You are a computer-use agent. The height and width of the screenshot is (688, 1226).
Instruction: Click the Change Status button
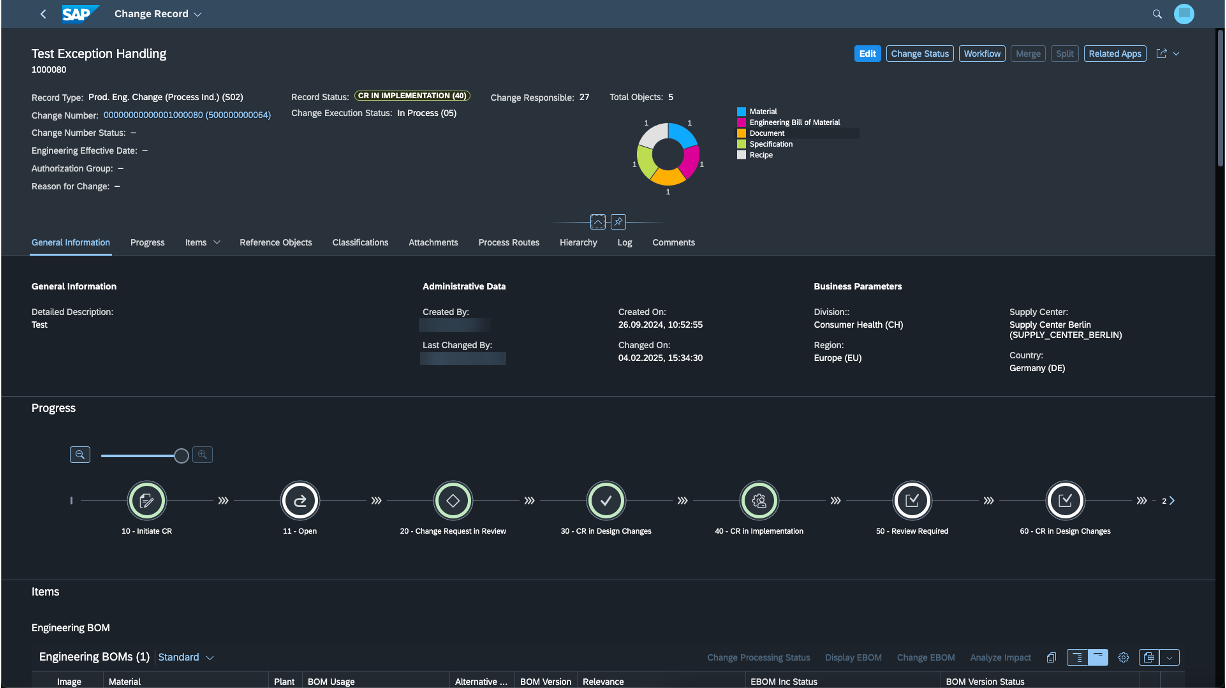920,54
